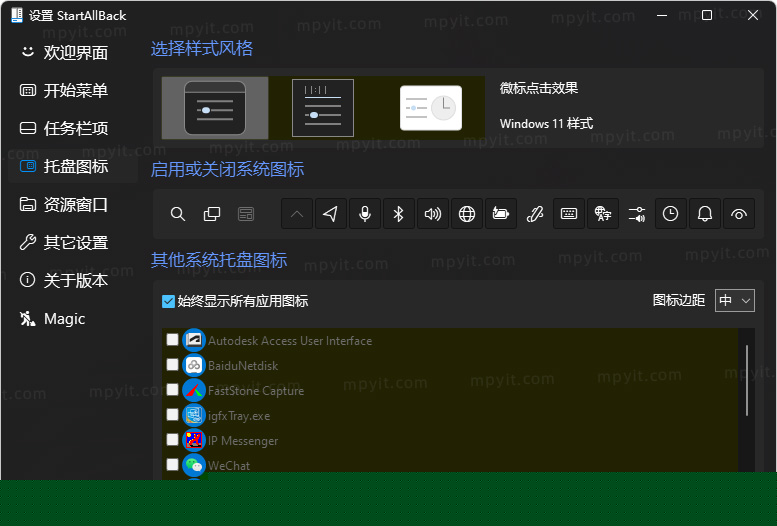
Task: Toggle the Search system icon
Action: point(177,214)
